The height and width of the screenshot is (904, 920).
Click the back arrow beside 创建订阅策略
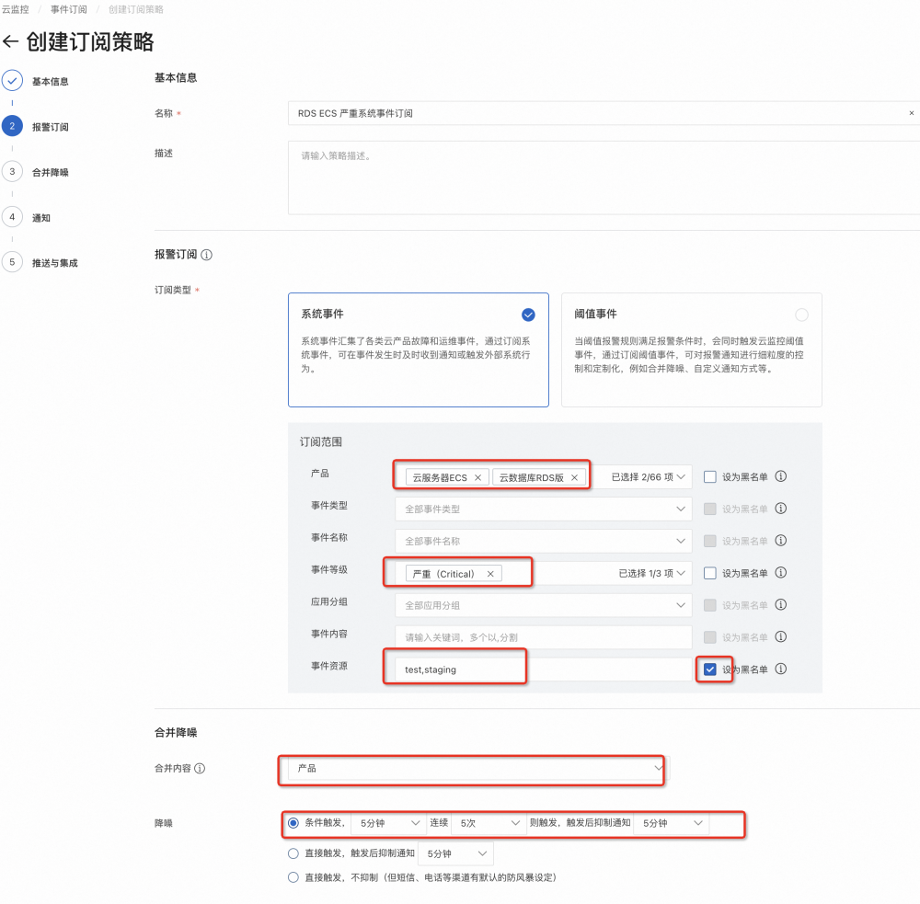tap(11, 42)
